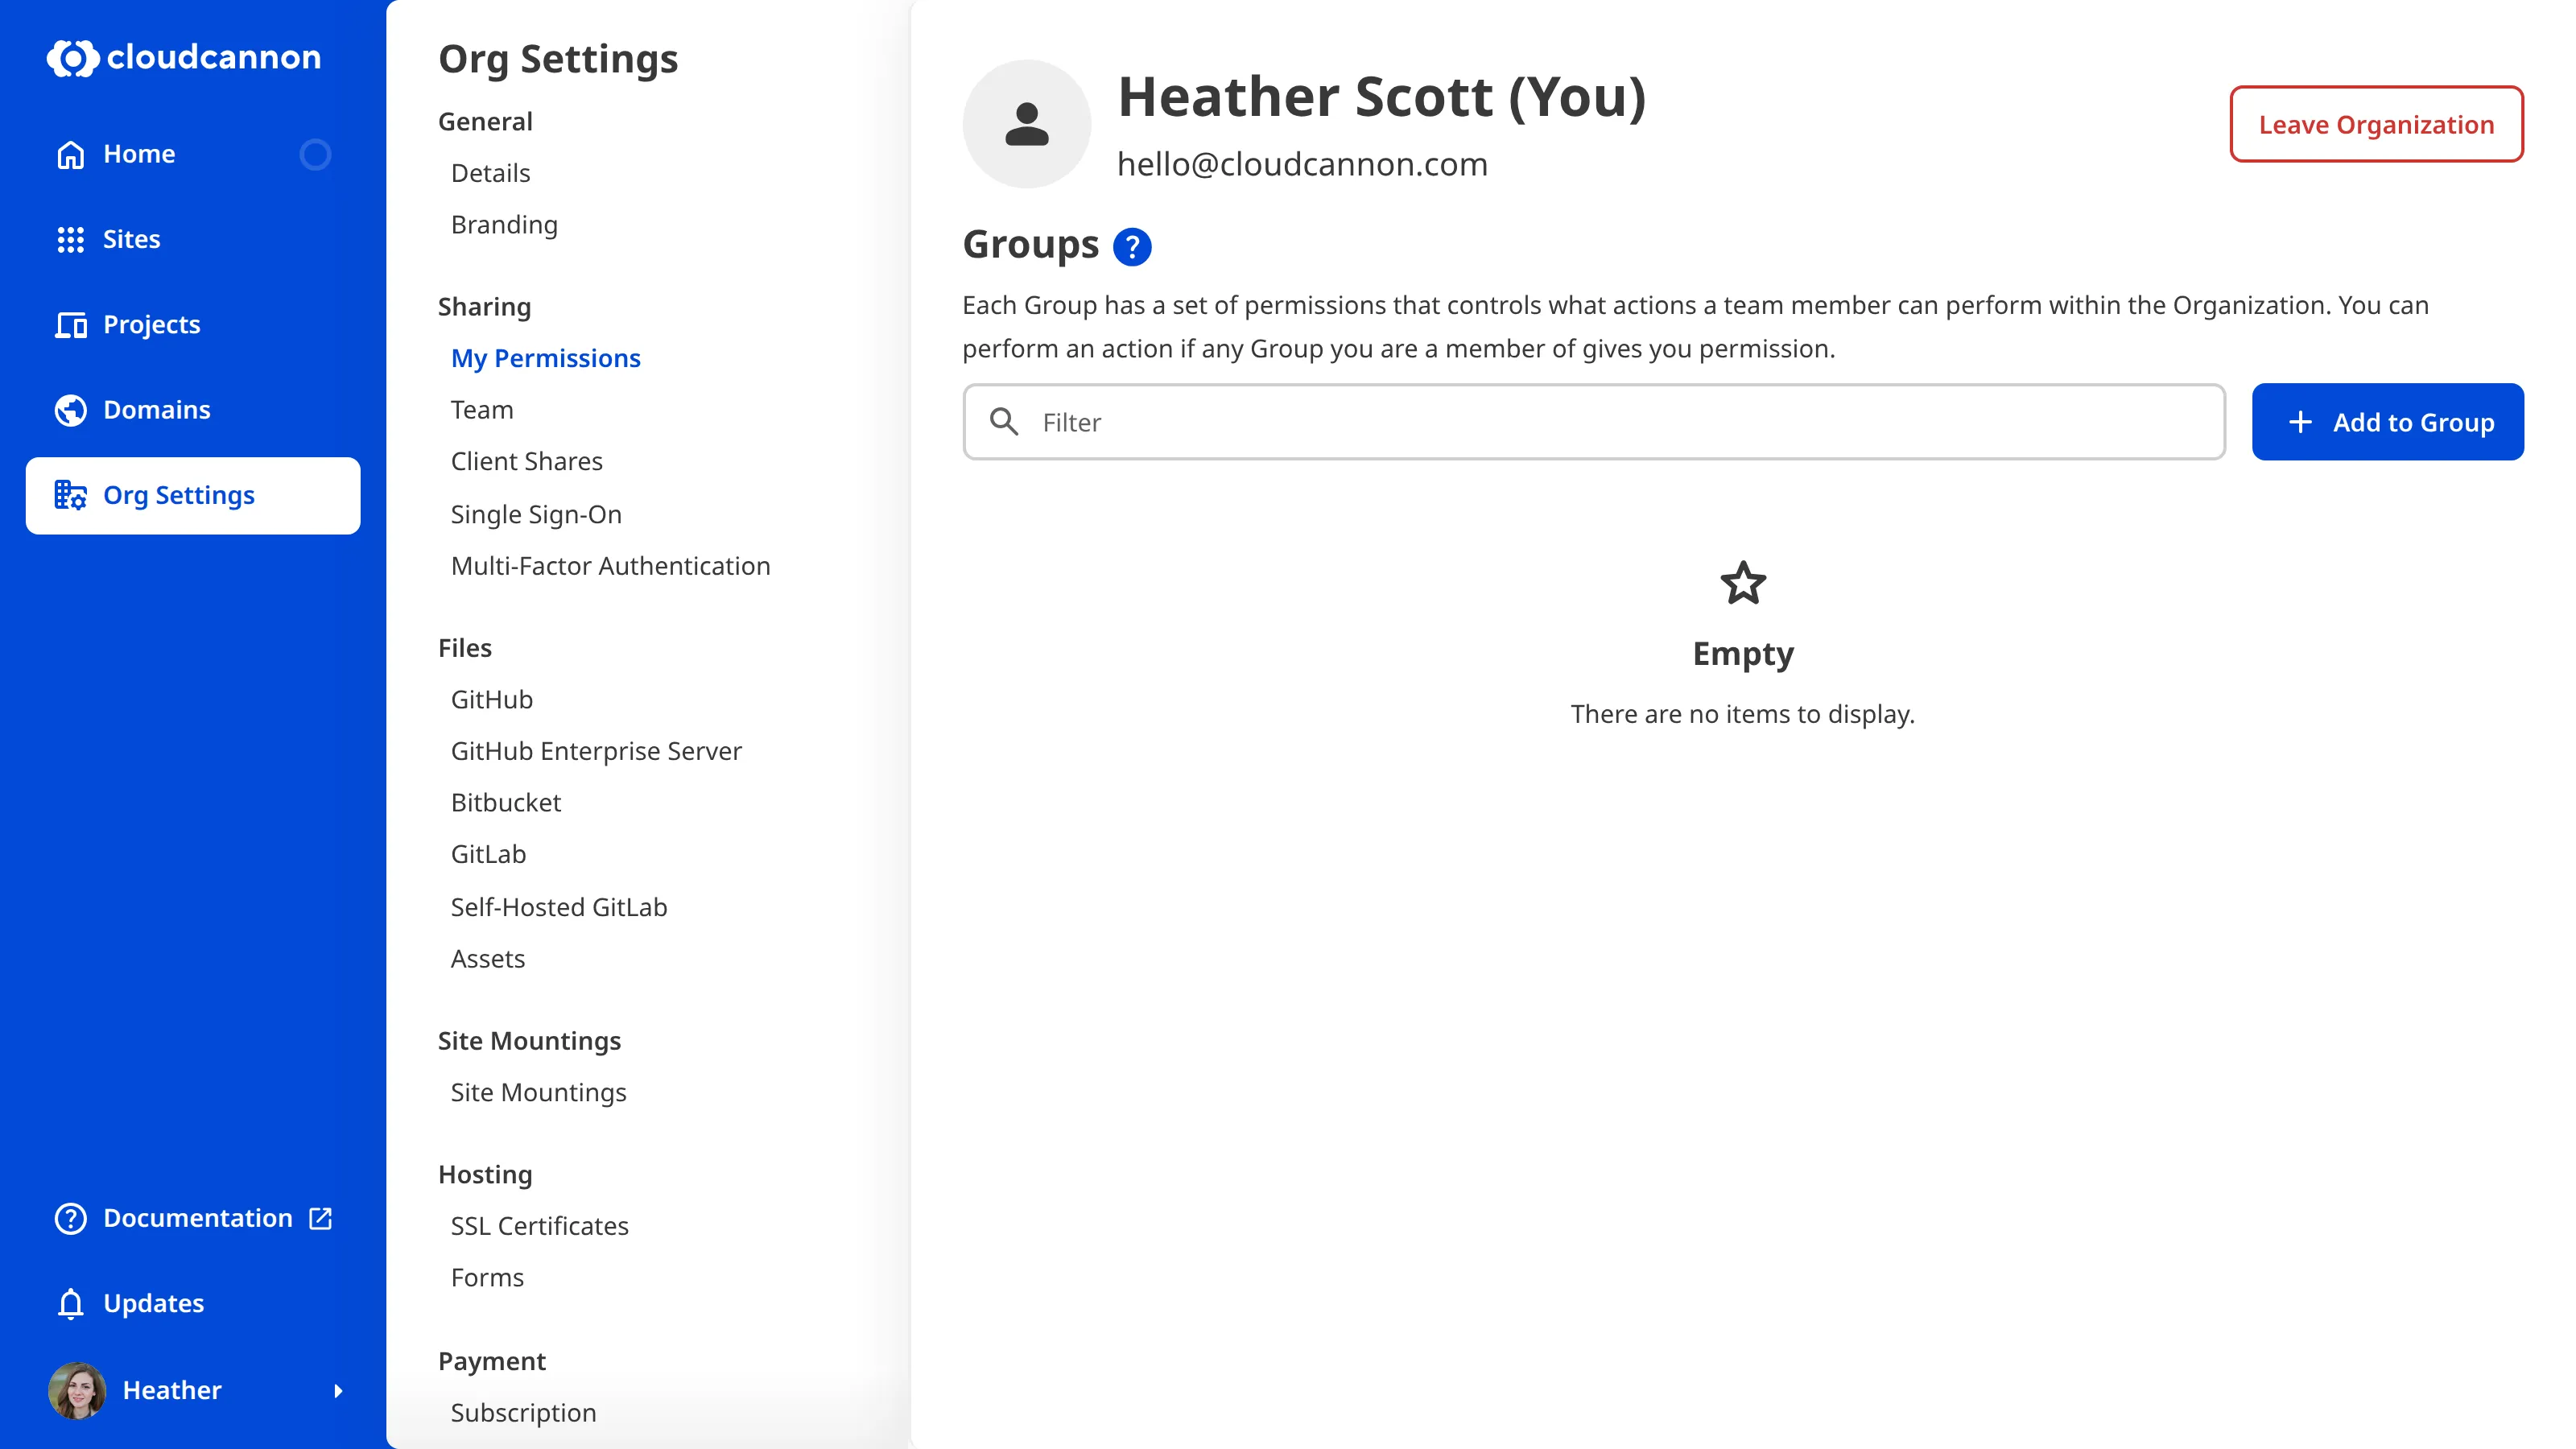Open Home via its house icon
This screenshot has width=2576, height=1449.
tap(71, 154)
